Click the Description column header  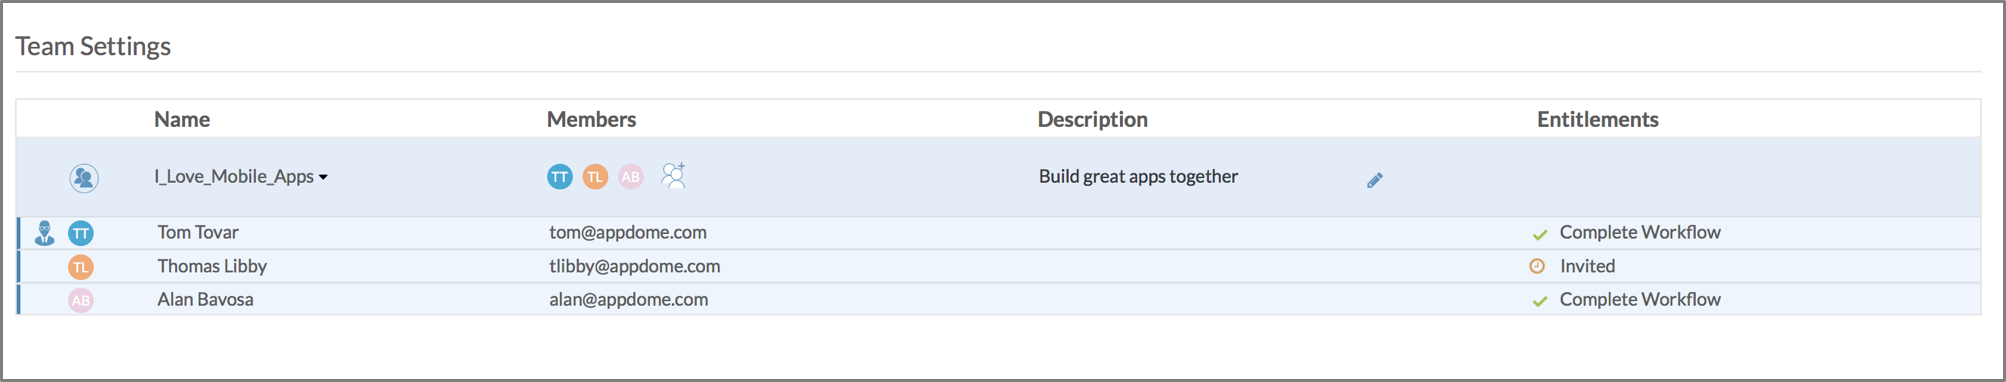coord(1093,119)
